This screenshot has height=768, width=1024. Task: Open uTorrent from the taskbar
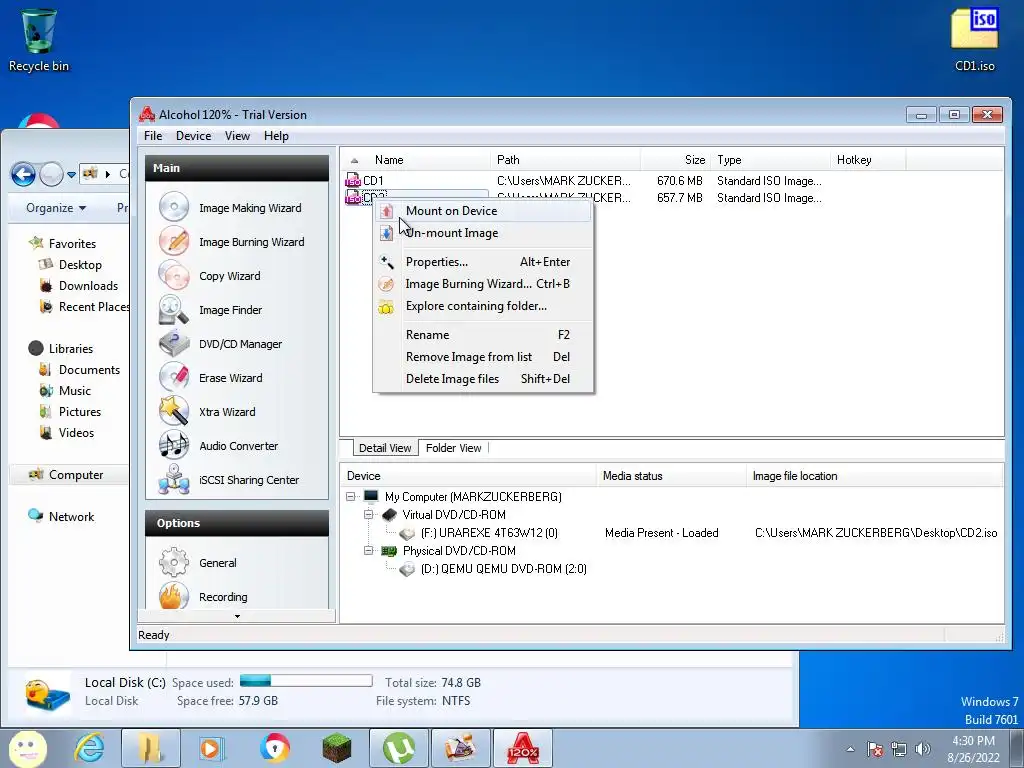(399, 748)
